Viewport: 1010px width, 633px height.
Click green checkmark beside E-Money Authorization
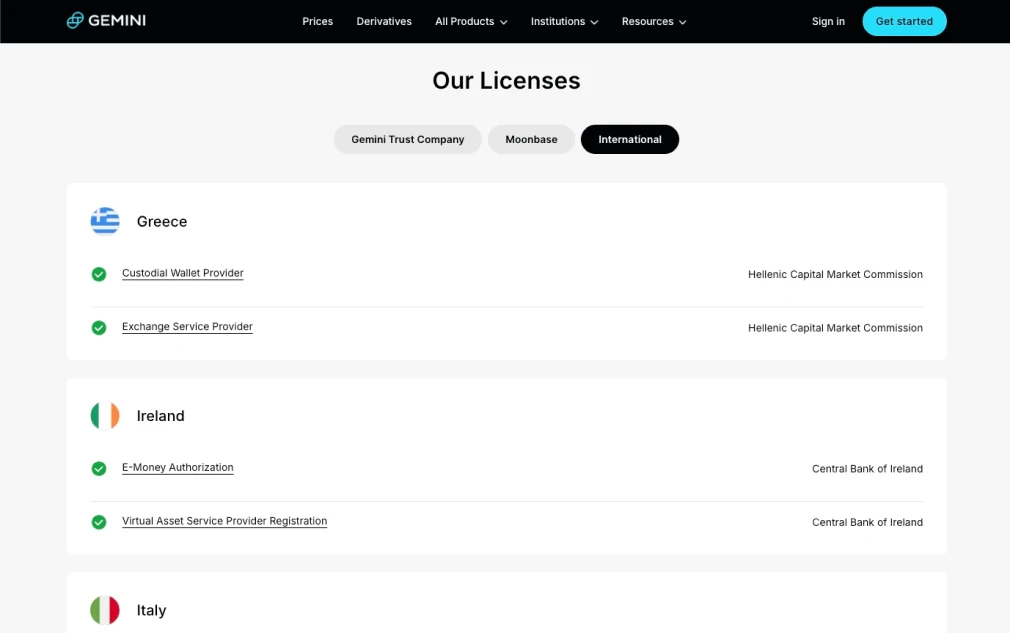tap(99, 469)
